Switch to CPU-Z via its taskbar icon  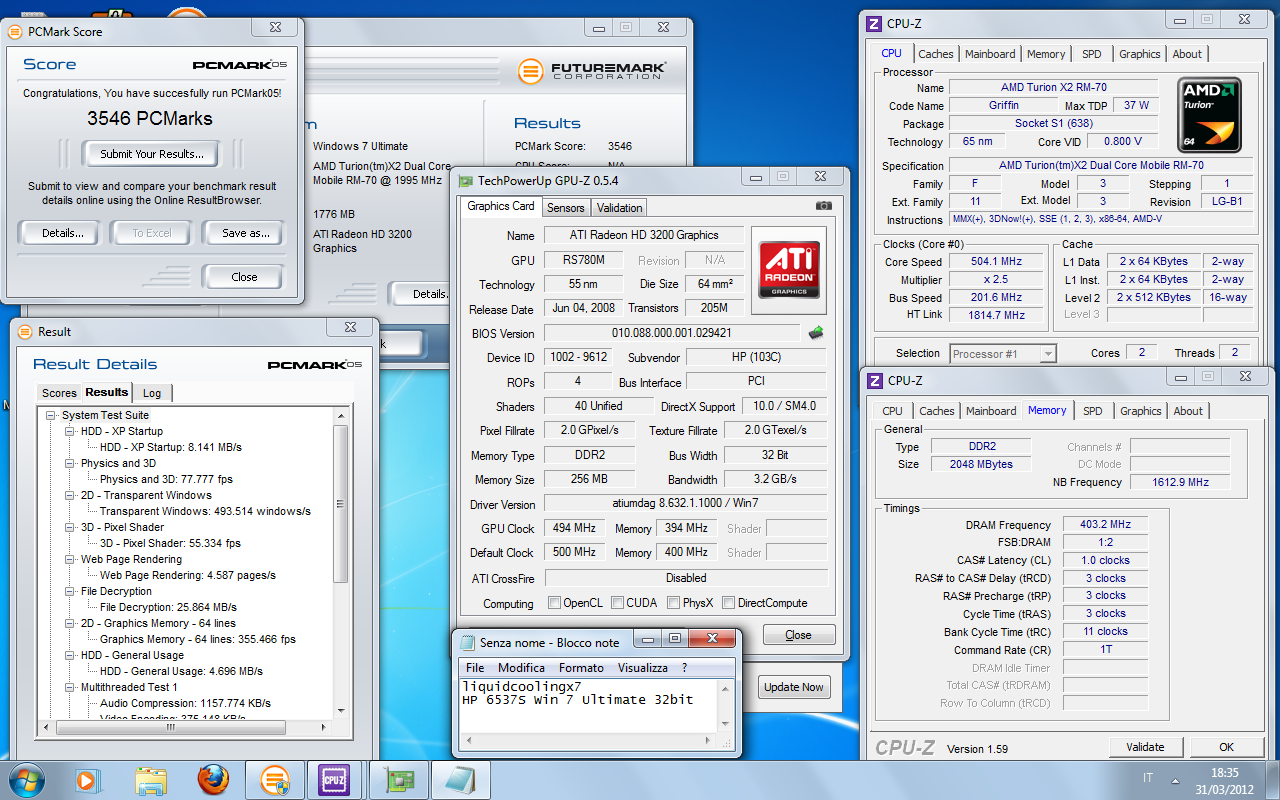pyautogui.click(x=333, y=779)
